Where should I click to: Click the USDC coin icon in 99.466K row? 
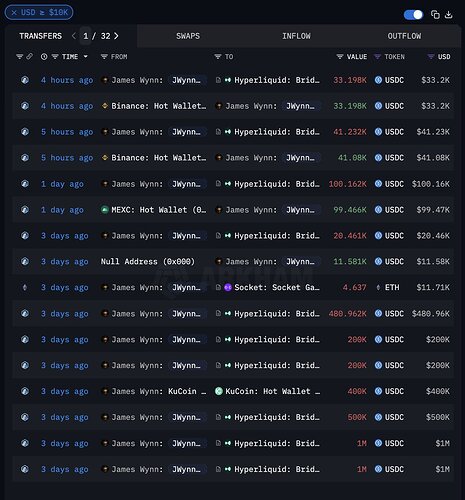tap(378, 210)
